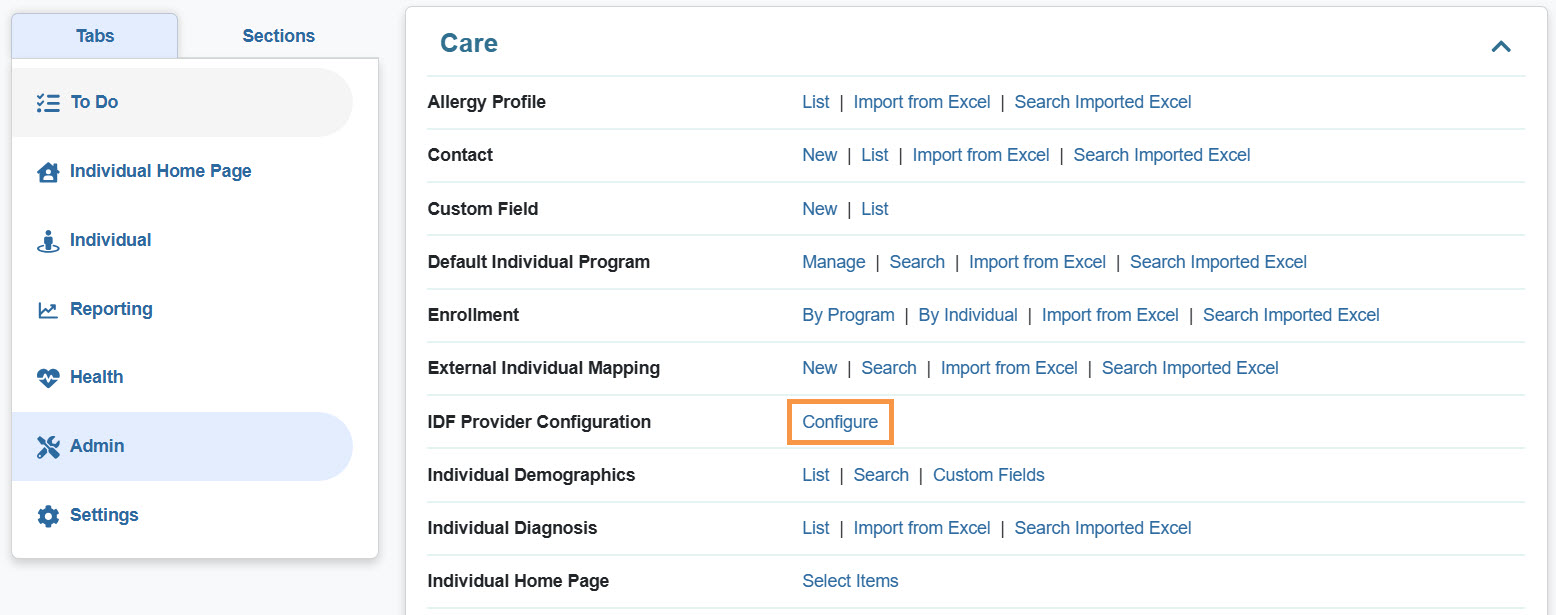Open the Allergy Profile List link
The image size is (1556, 615).
point(815,102)
